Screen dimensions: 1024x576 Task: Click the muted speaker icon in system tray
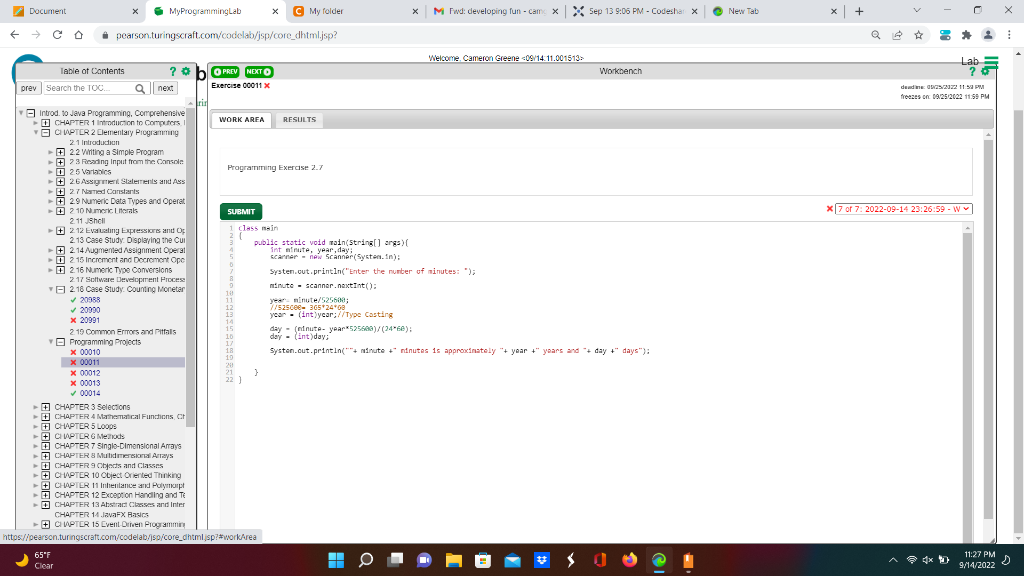coord(927,561)
